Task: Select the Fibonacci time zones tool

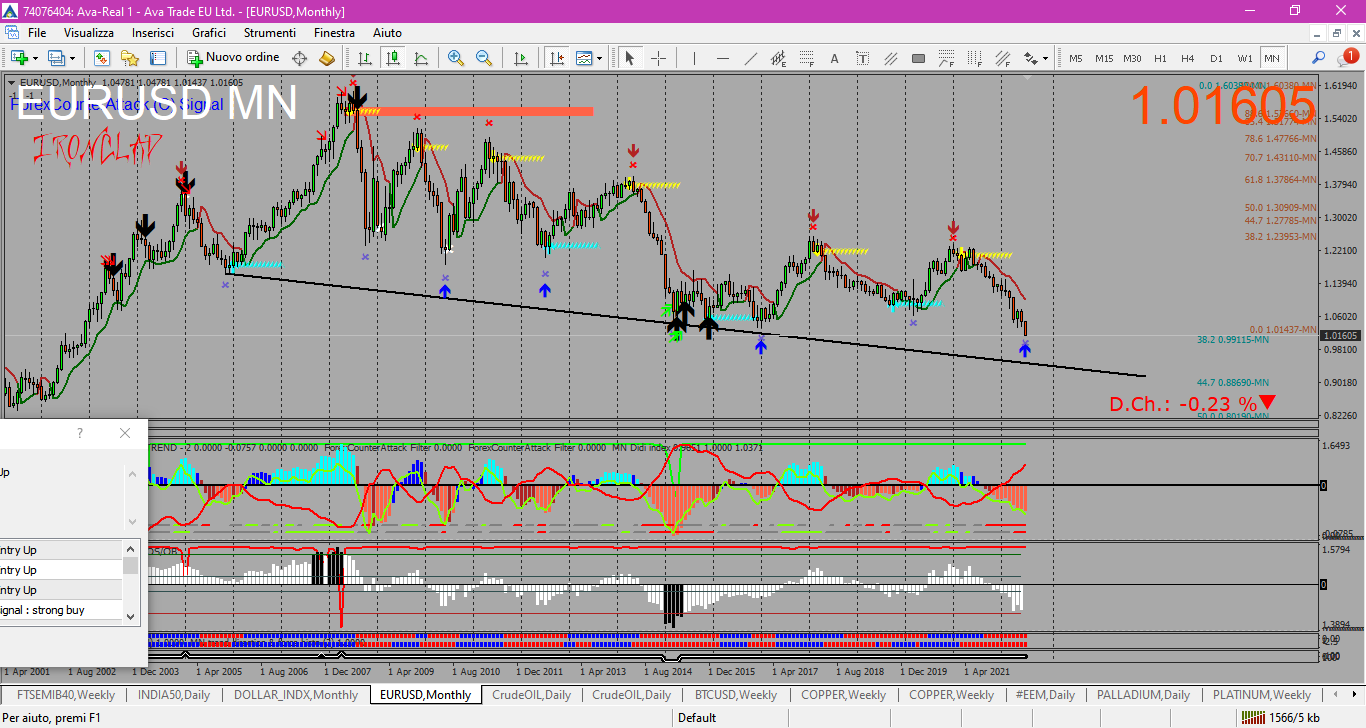Action: tap(974, 58)
